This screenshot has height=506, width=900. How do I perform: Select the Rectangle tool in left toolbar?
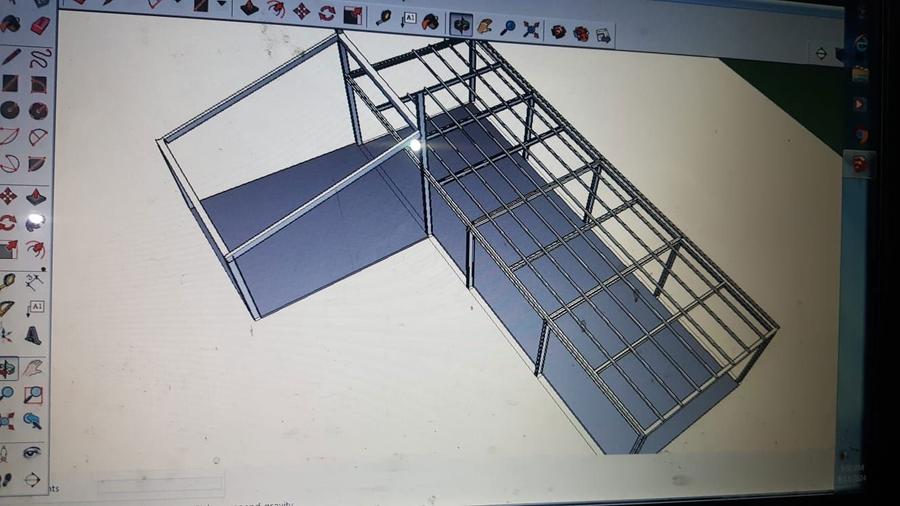coord(10,83)
